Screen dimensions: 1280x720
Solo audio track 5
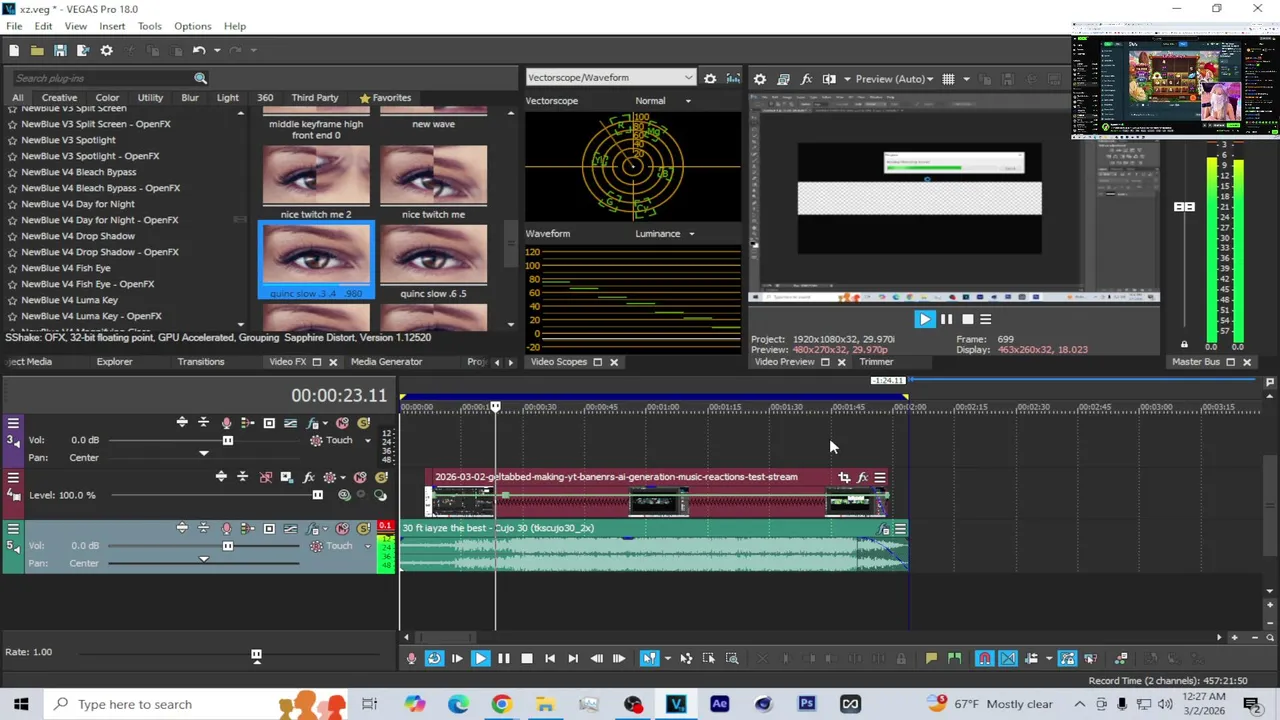click(364, 528)
